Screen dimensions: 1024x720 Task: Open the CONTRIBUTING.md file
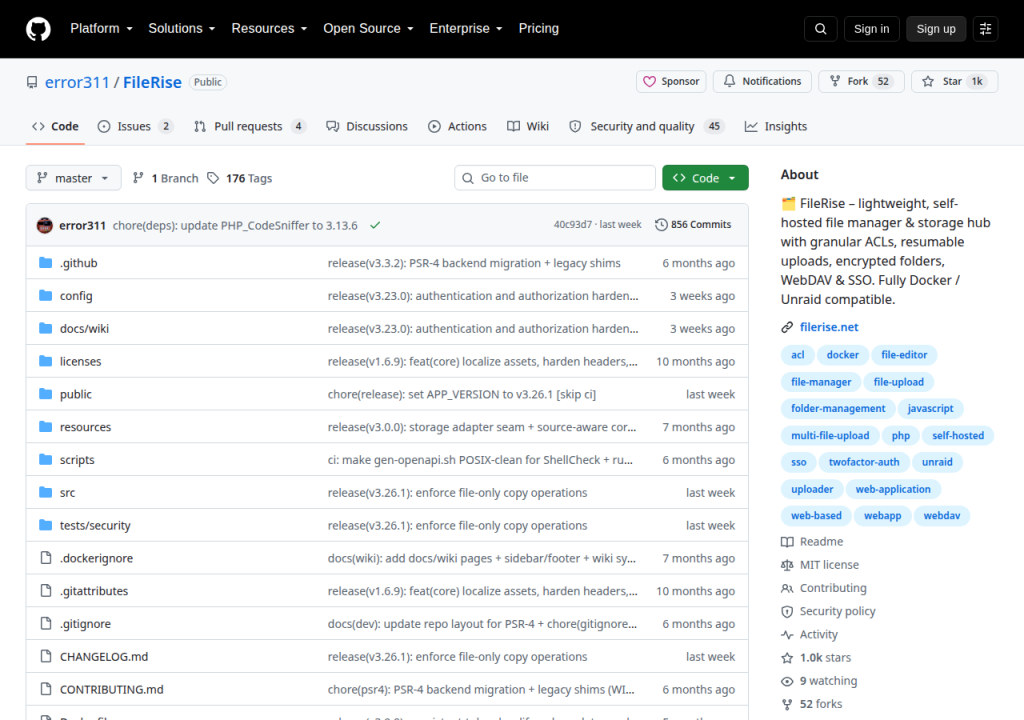click(112, 689)
